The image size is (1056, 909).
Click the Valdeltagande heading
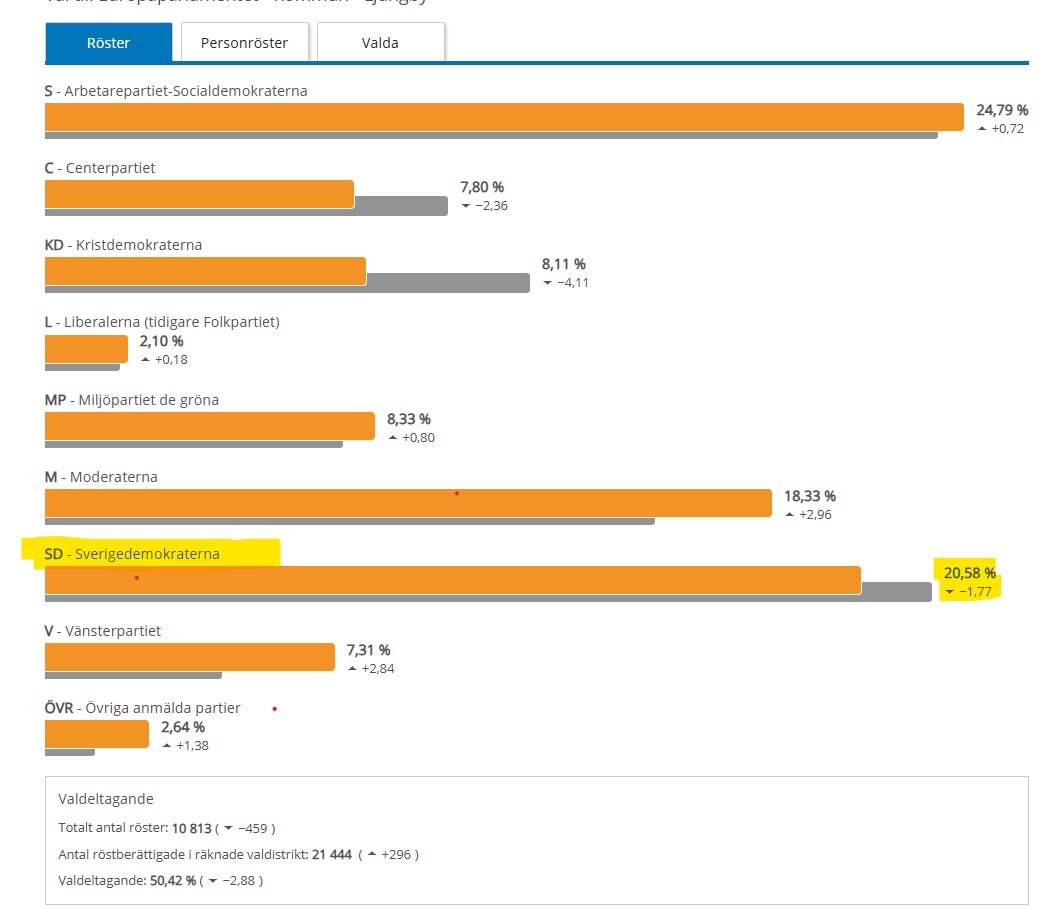click(106, 799)
